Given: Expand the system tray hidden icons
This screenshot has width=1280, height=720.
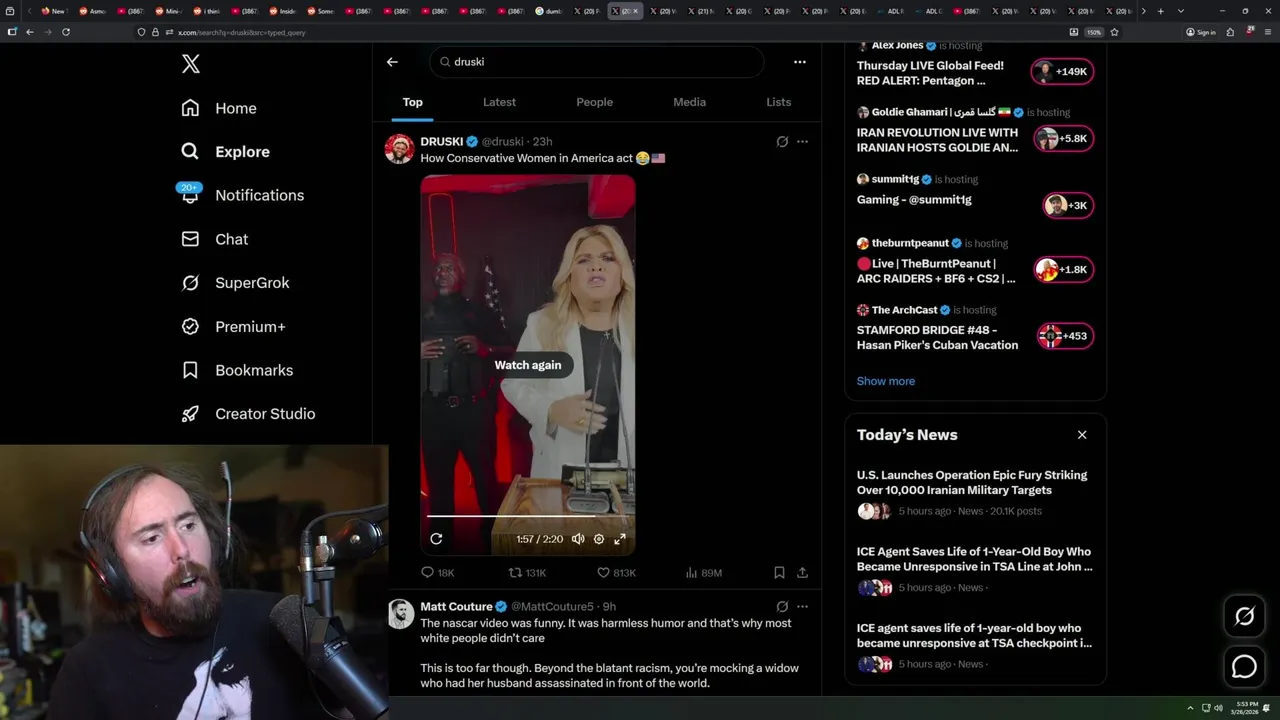Looking at the screenshot, I should (1190, 708).
